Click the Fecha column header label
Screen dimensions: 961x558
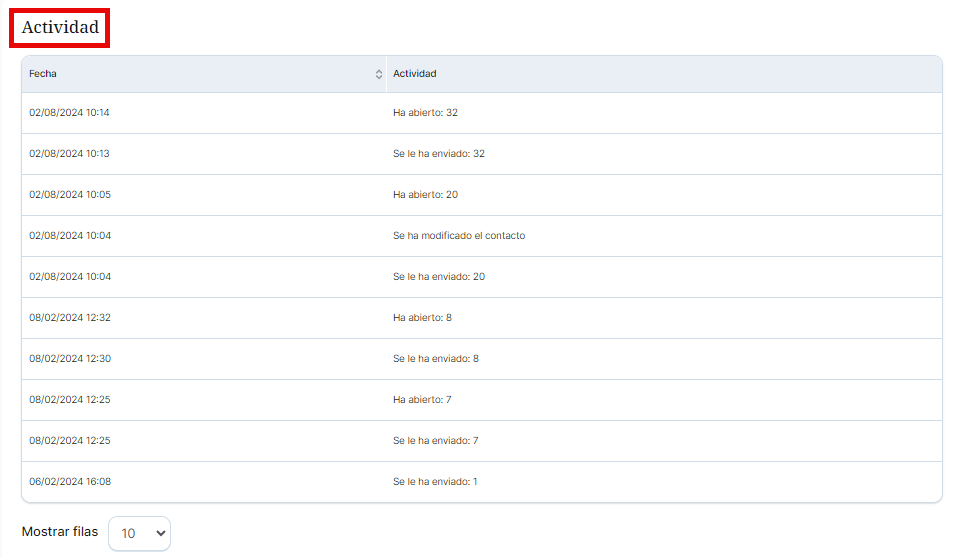point(43,74)
